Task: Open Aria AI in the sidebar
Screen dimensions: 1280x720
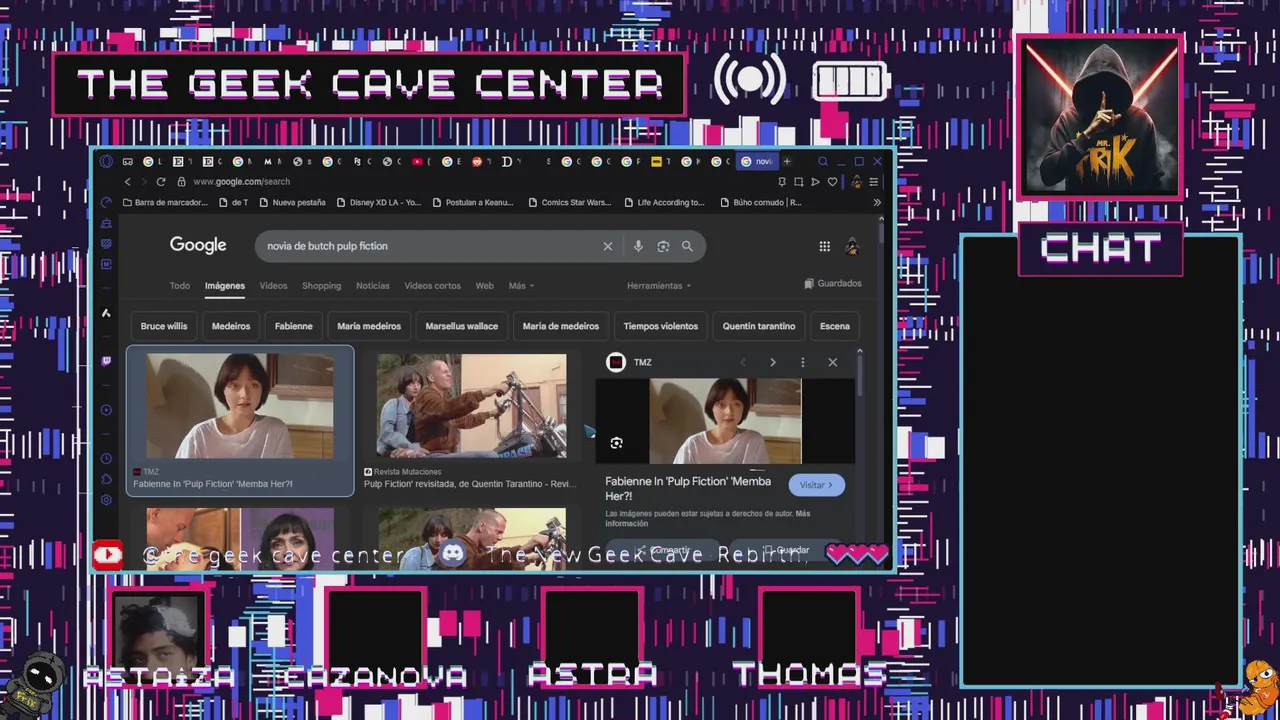Action: click(x=106, y=313)
